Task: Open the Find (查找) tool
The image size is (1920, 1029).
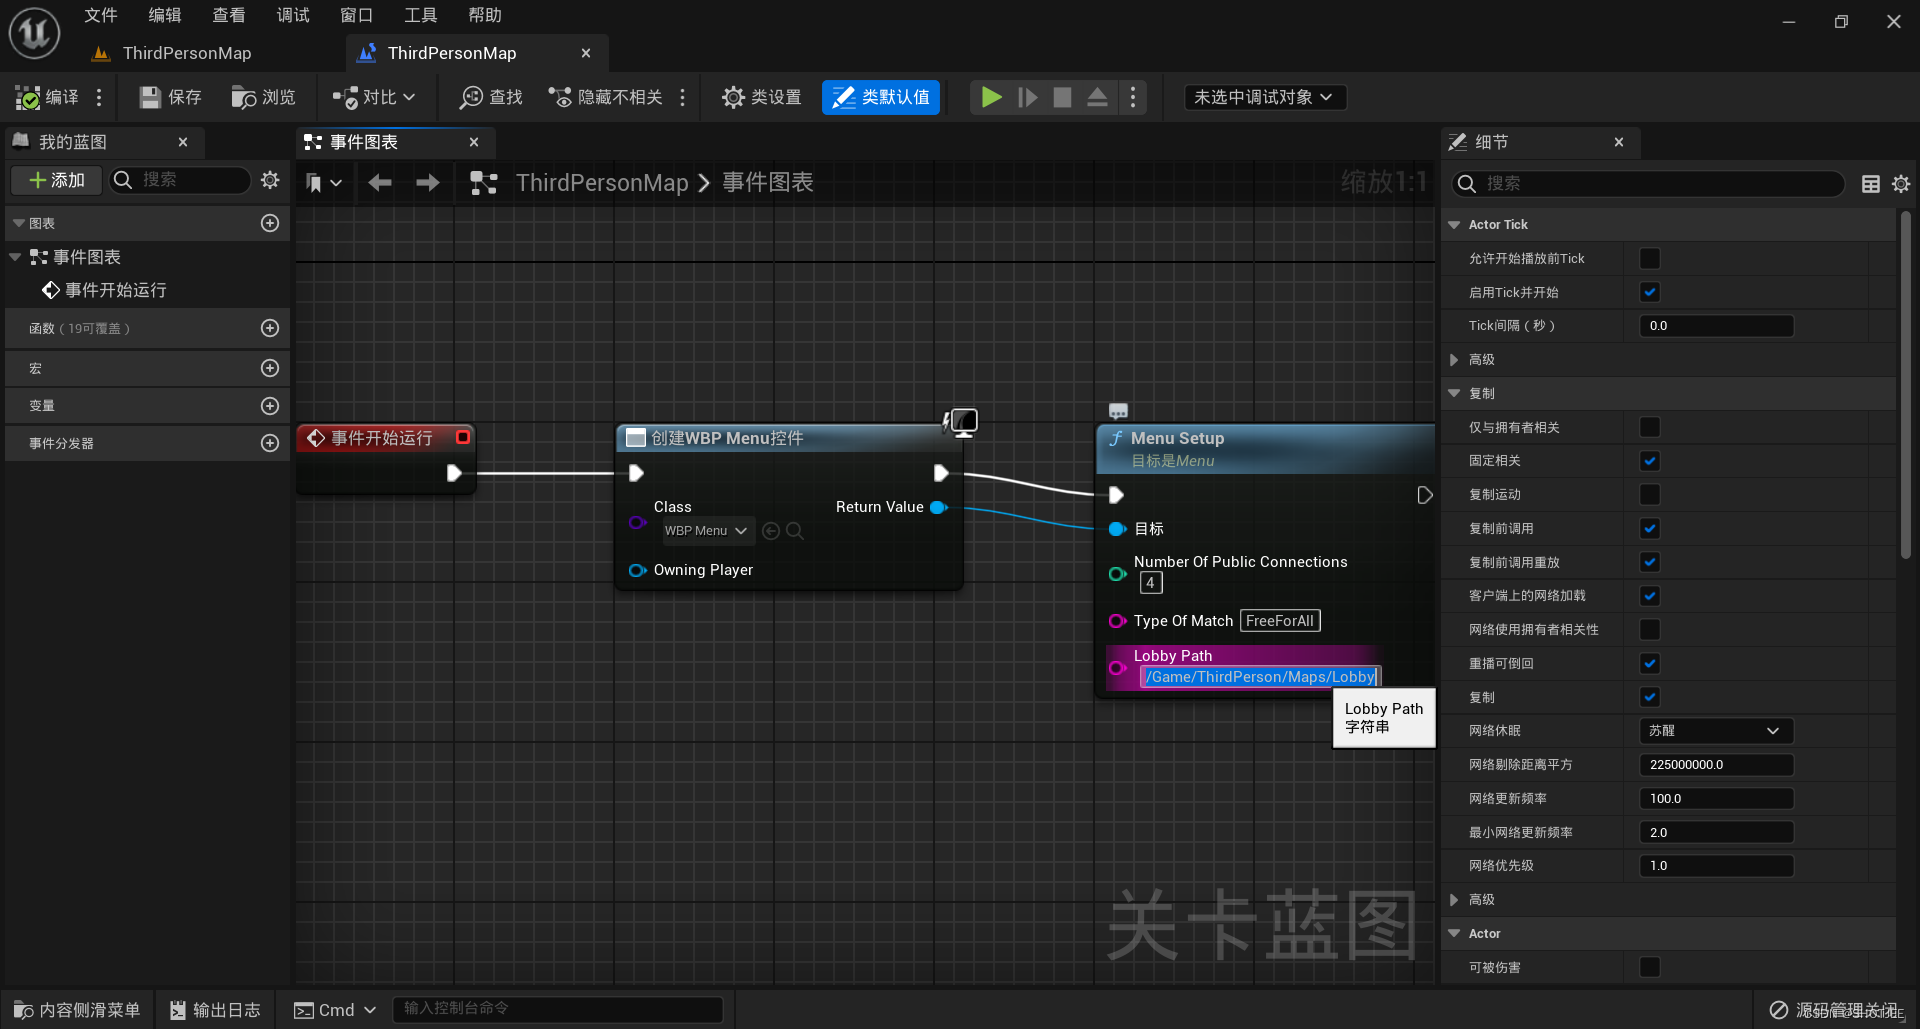Action: (x=491, y=97)
